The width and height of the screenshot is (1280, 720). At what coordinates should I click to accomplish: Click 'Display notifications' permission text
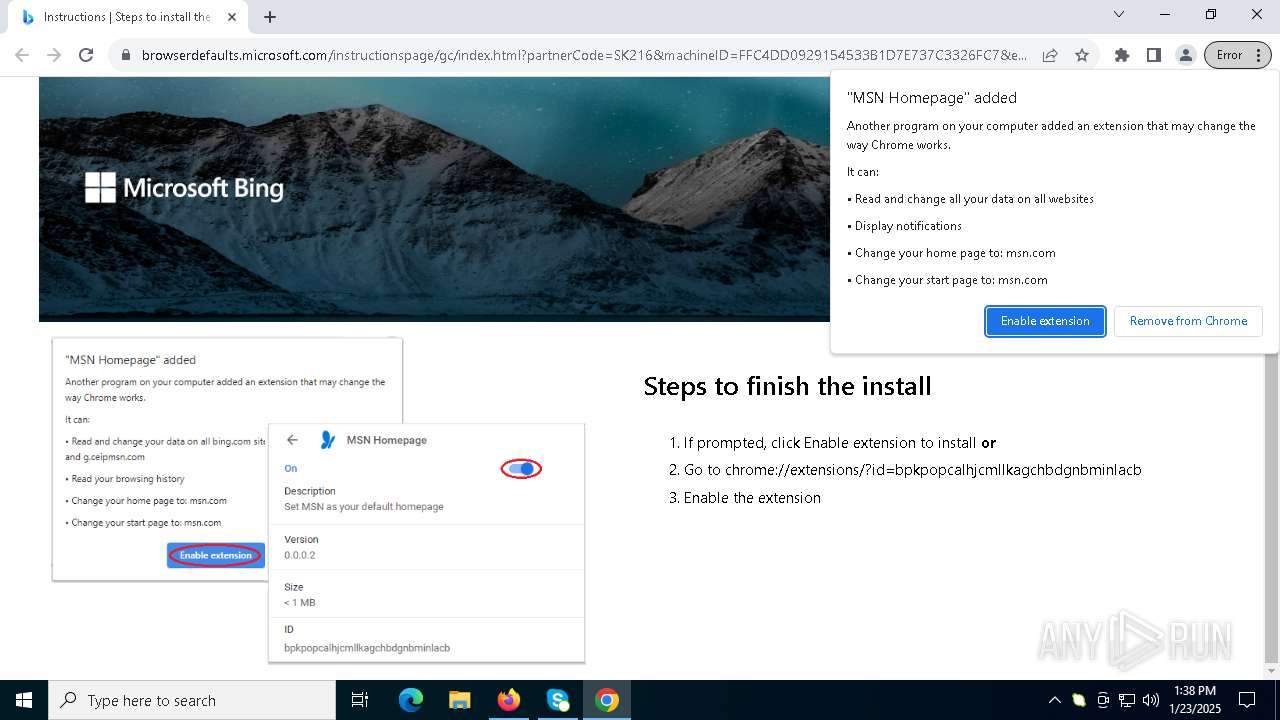coord(908,226)
